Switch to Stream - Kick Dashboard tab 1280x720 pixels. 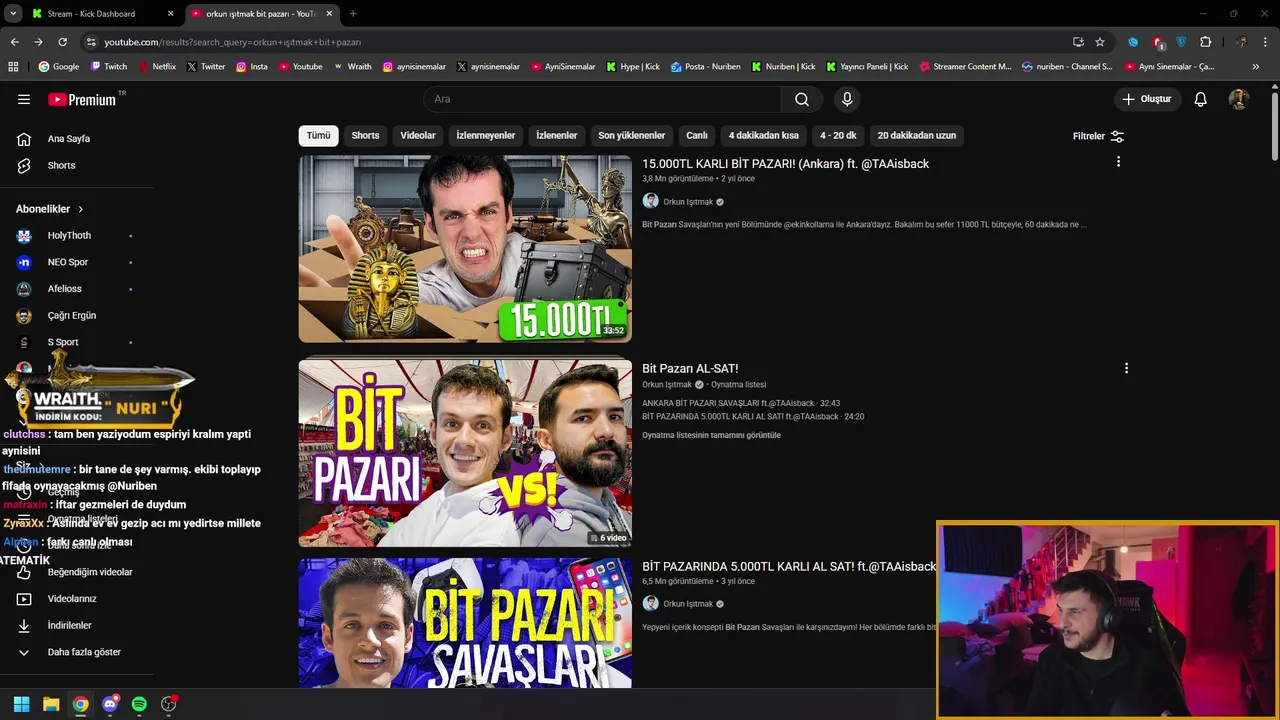pyautogui.click(x=102, y=14)
